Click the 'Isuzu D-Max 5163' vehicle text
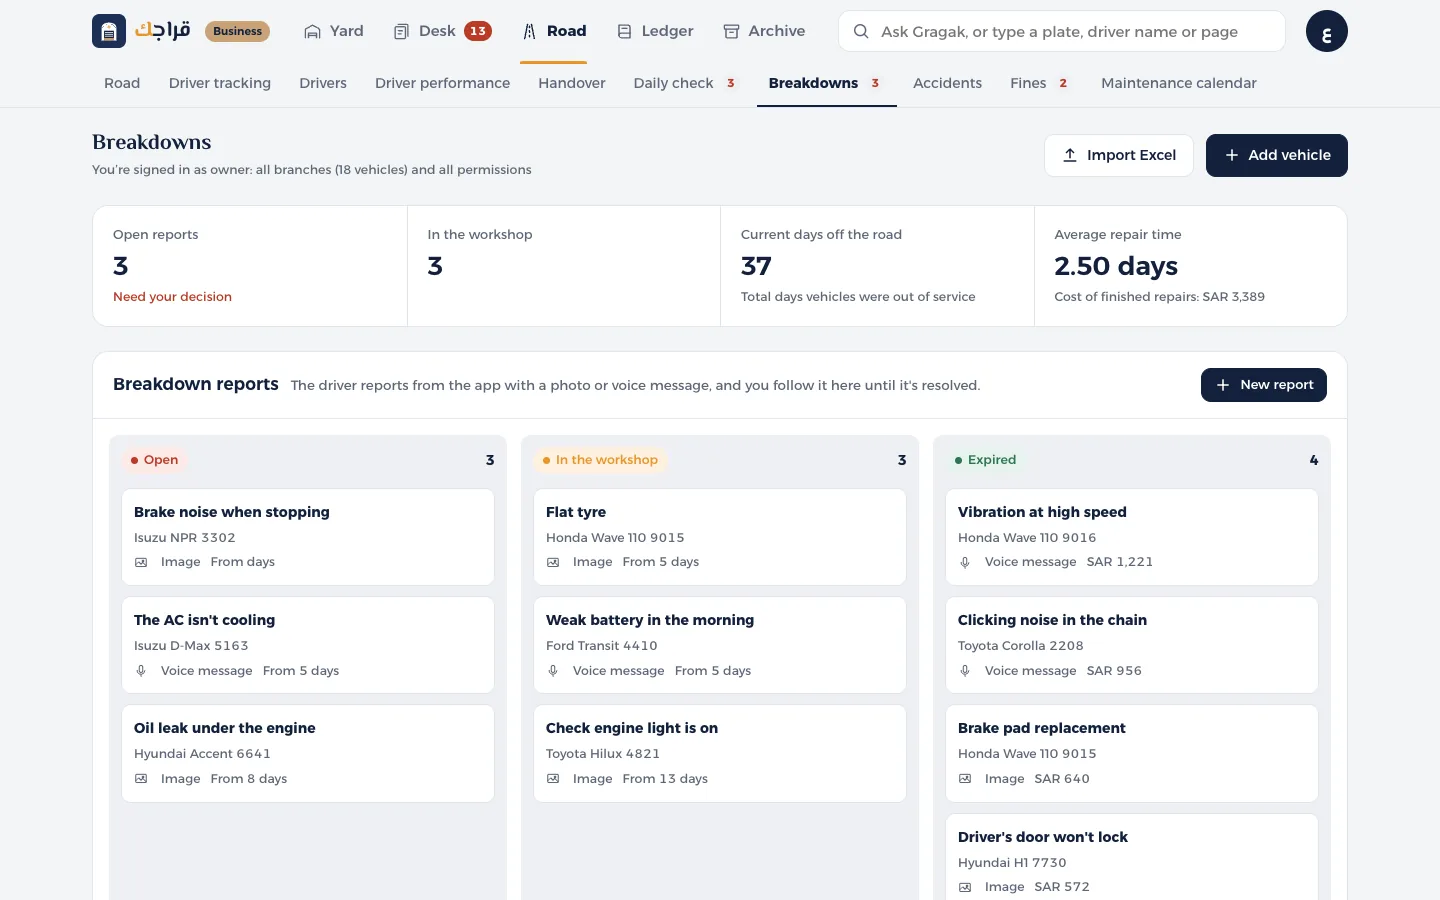Image resolution: width=1440 pixels, height=900 pixels. coord(191,646)
